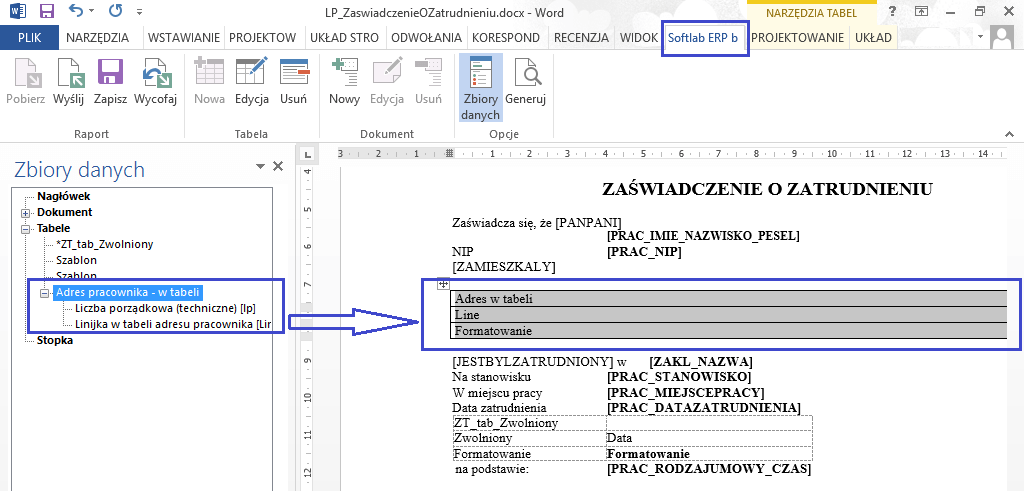Collapse the ribbon with chevron
Viewport: 1024px width, 491px height.
click(1010, 133)
